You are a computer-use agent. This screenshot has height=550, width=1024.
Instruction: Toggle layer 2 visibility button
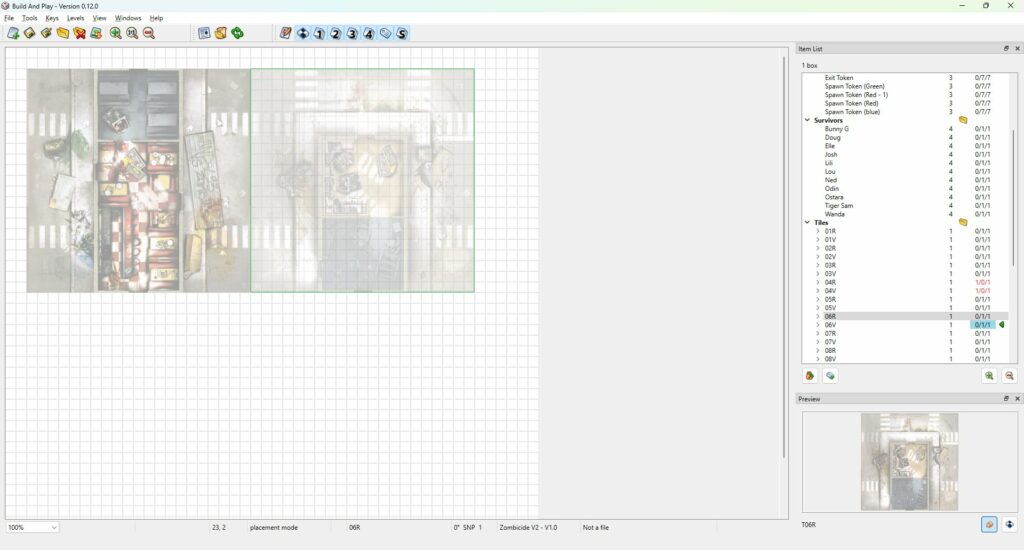pyautogui.click(x=336, y=33)
